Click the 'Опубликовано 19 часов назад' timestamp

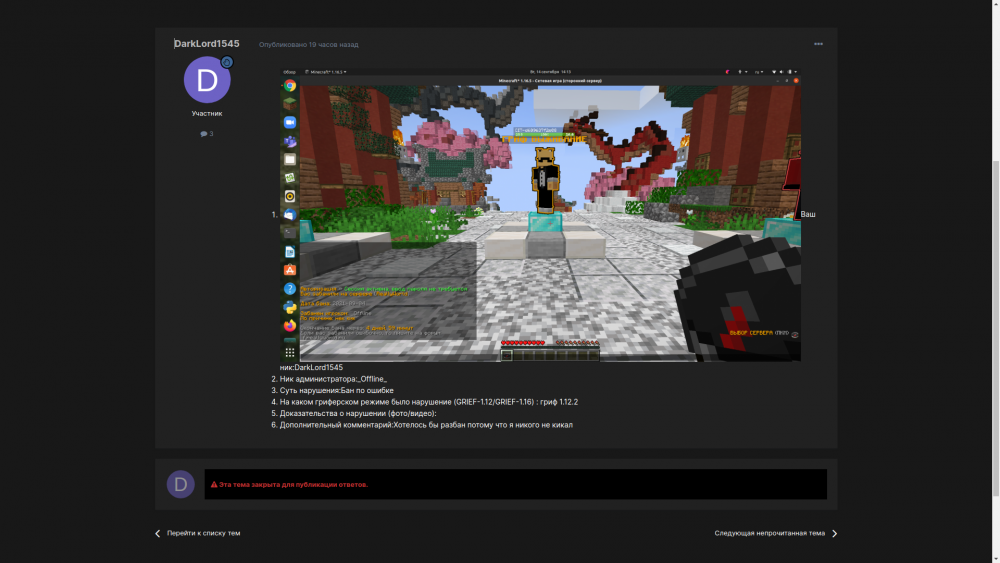309,45
